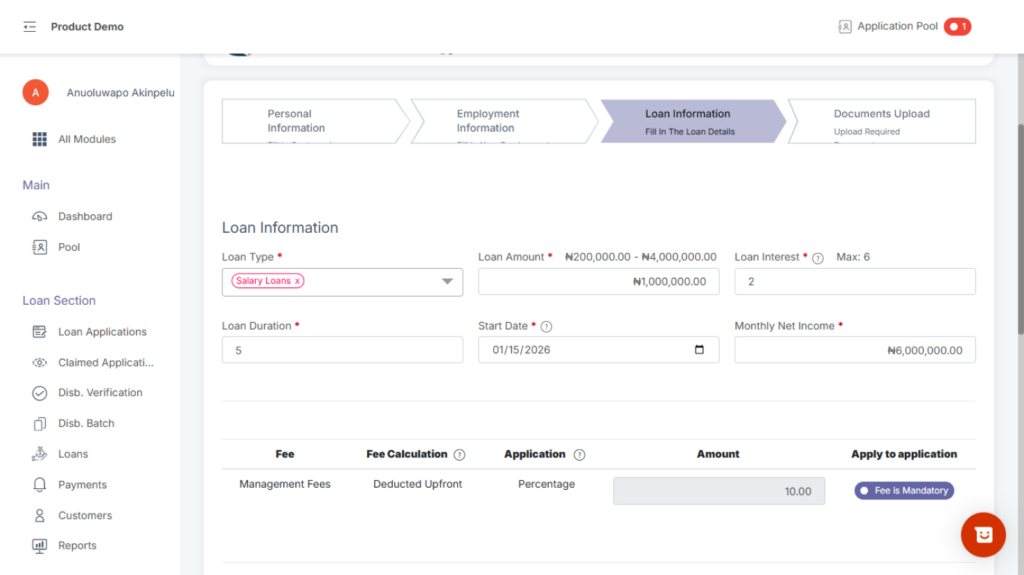
Task: Click the Loan Amount input field
Action: (598, 282)
